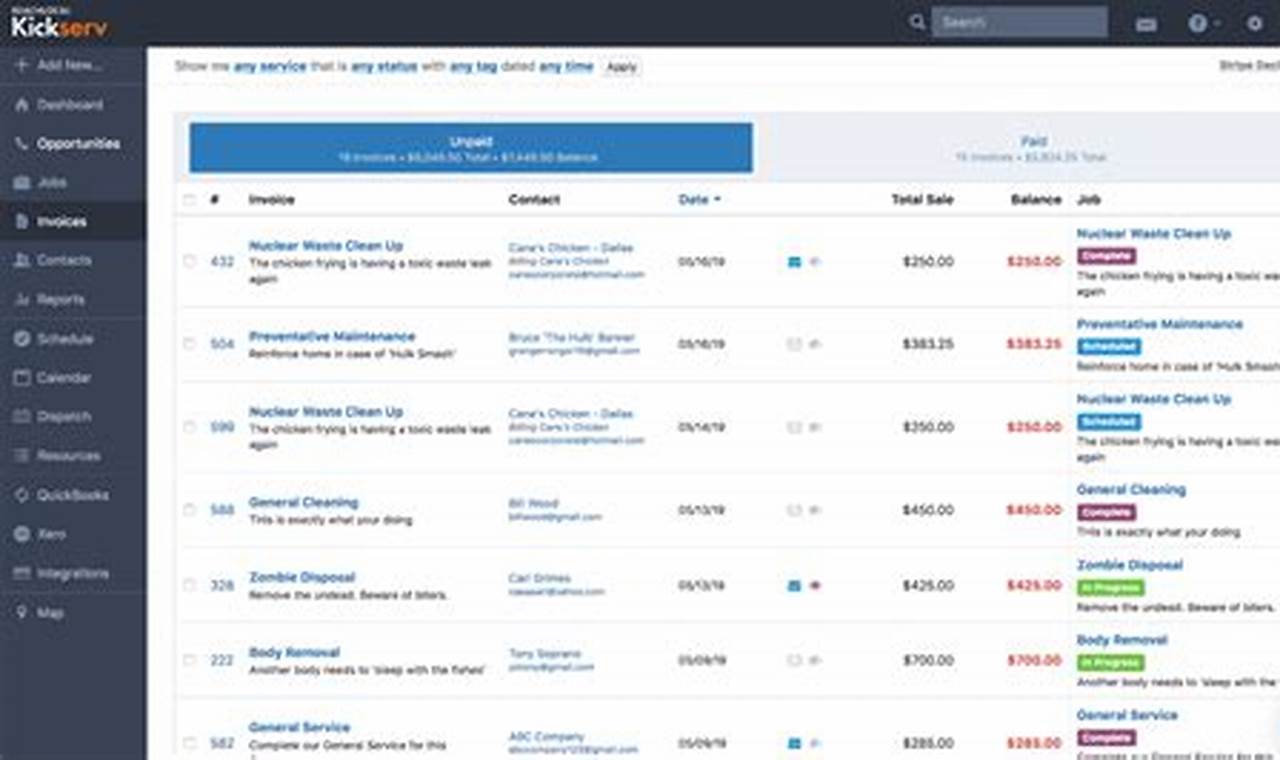Click the $700.00 balance amount
The height and width of the screenshot is (760, 1280).
coord(1034,660)
